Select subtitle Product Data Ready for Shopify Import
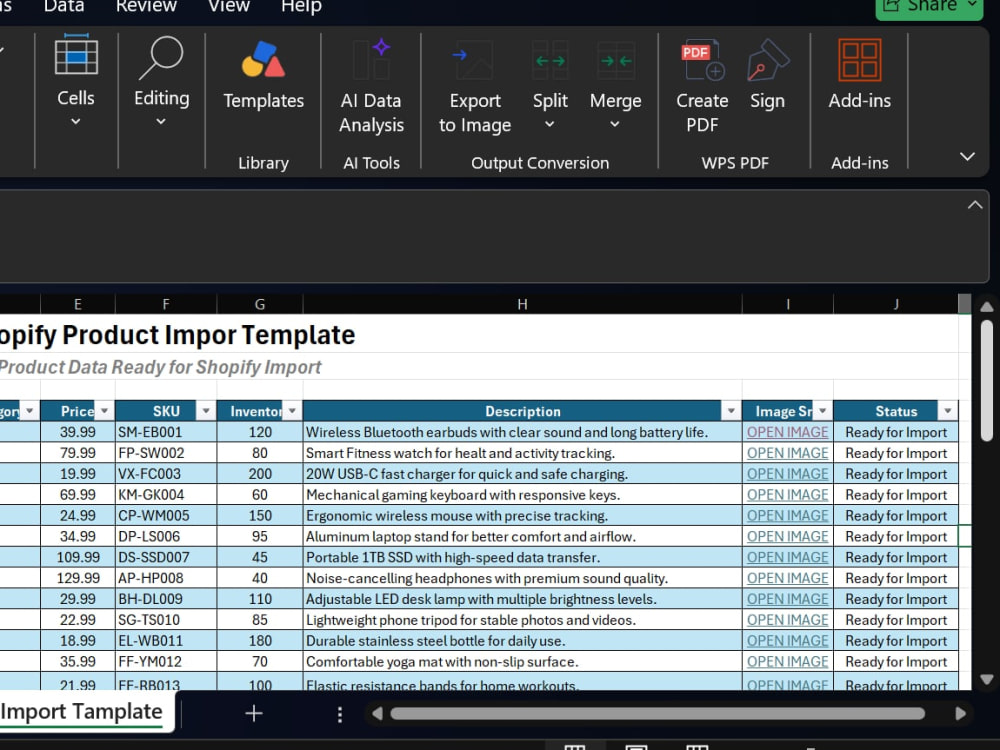 point(160,367)
